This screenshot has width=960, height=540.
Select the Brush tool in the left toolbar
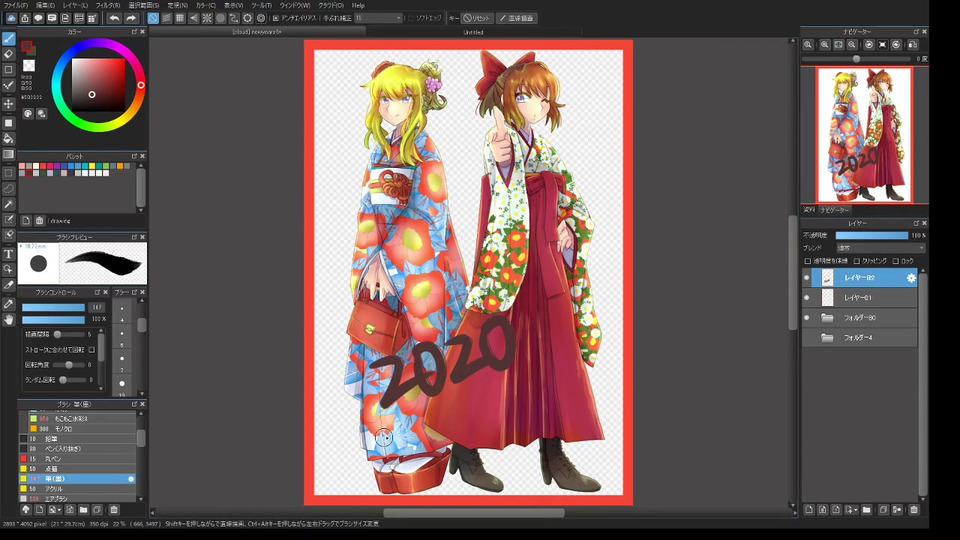(x=9, y=38)
